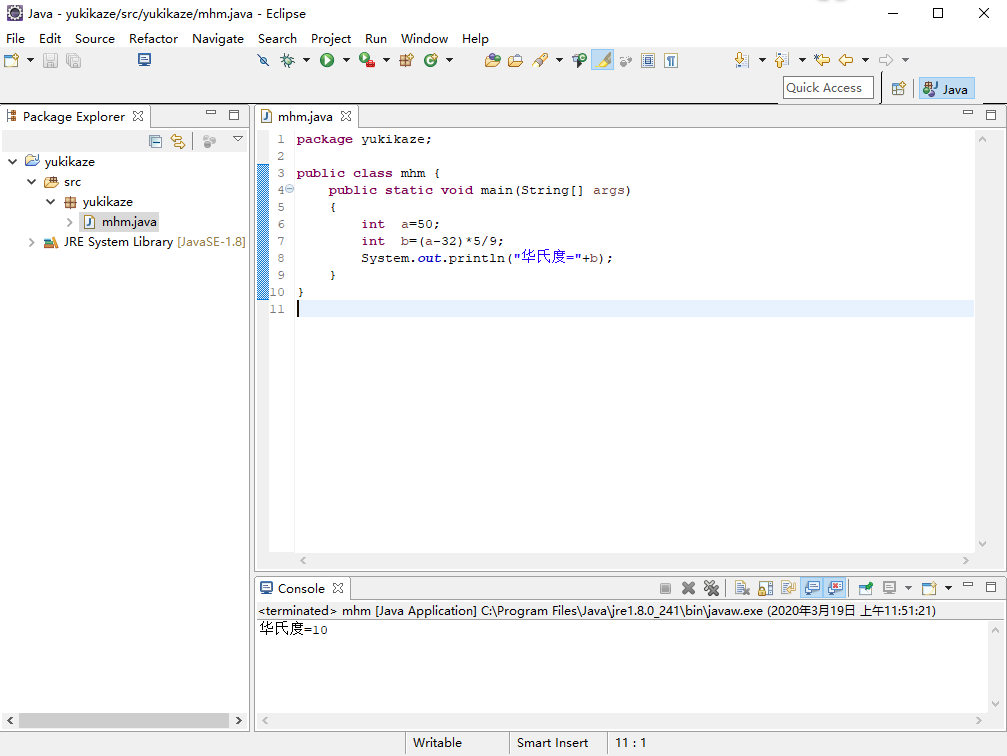
Task: Run program with green play icon
Action: [x=327, y=60]
